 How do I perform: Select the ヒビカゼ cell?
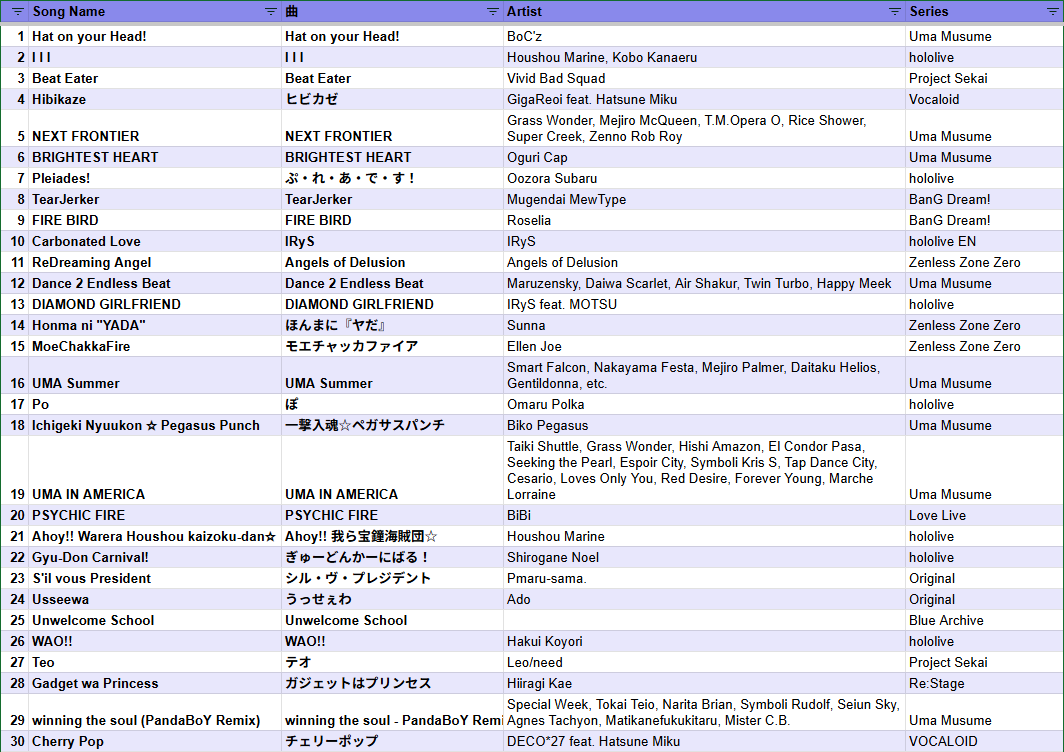tap(392, 100)
